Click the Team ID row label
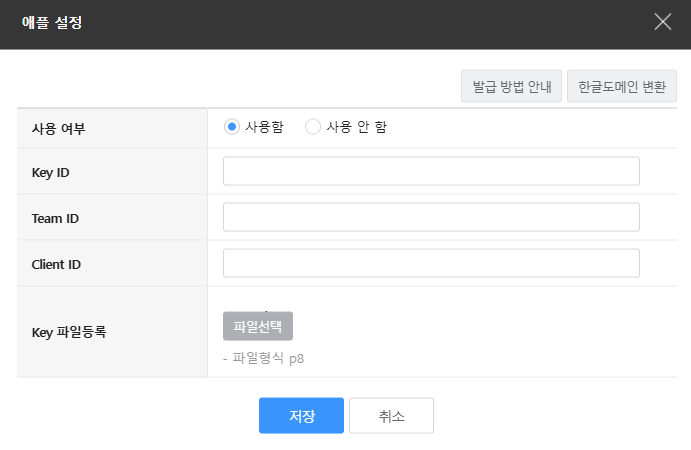 tap(55, 218)
